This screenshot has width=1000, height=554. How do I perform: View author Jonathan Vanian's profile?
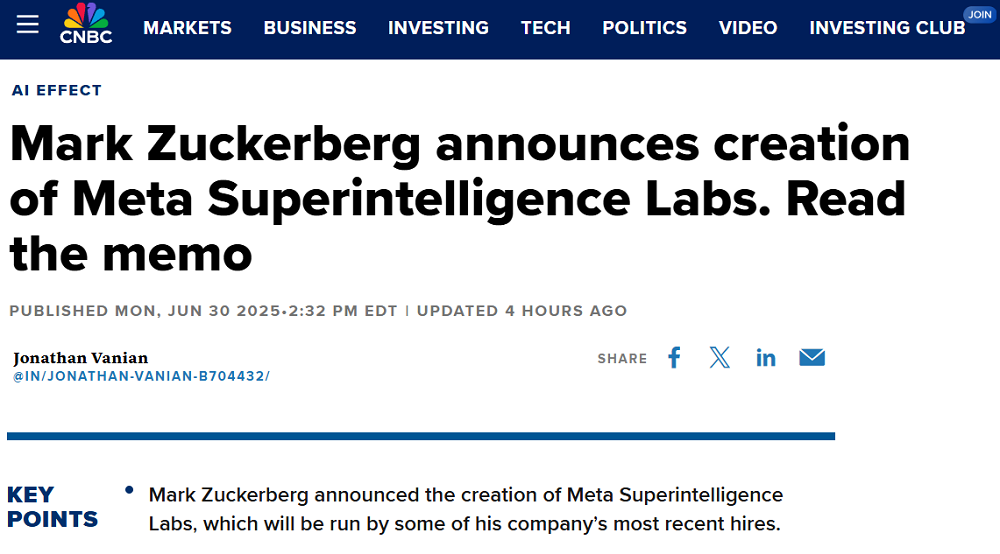click(x=81, y=358)
